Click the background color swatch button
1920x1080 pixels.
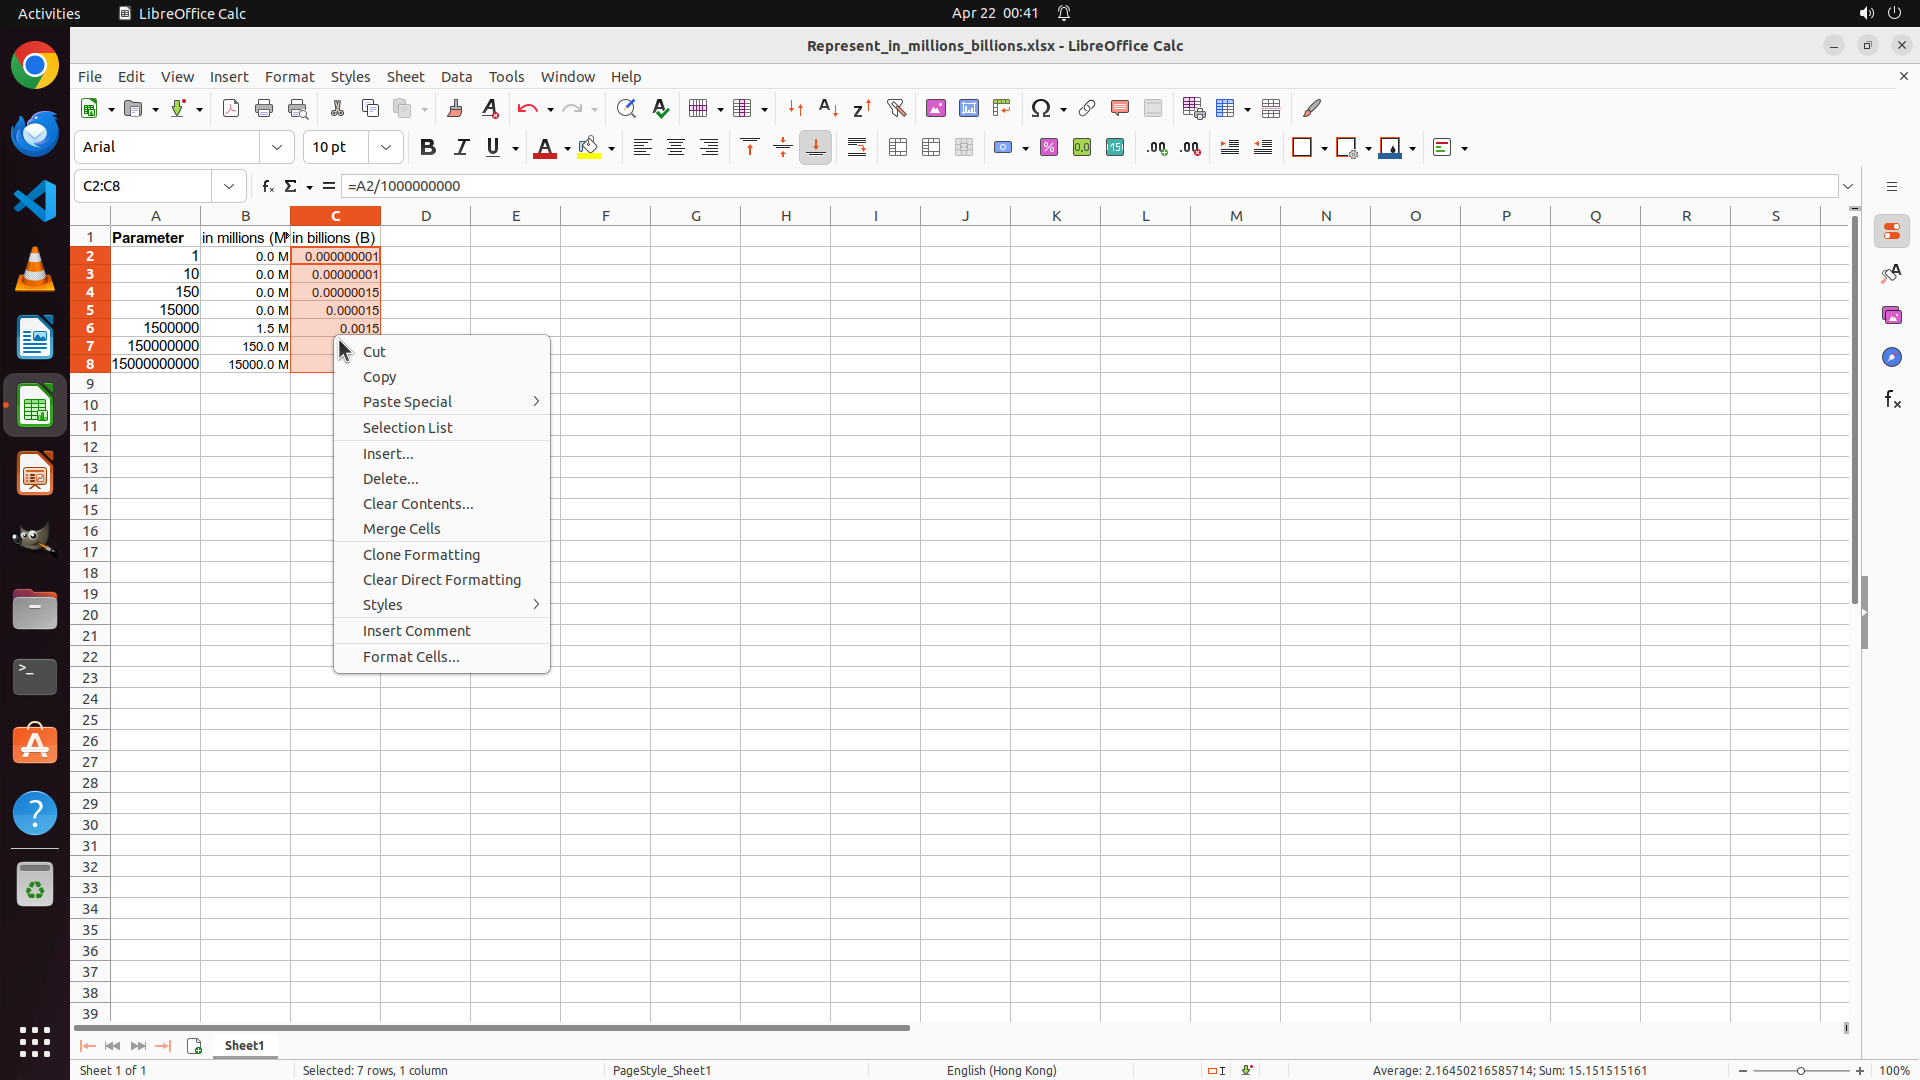coord(589,148)
